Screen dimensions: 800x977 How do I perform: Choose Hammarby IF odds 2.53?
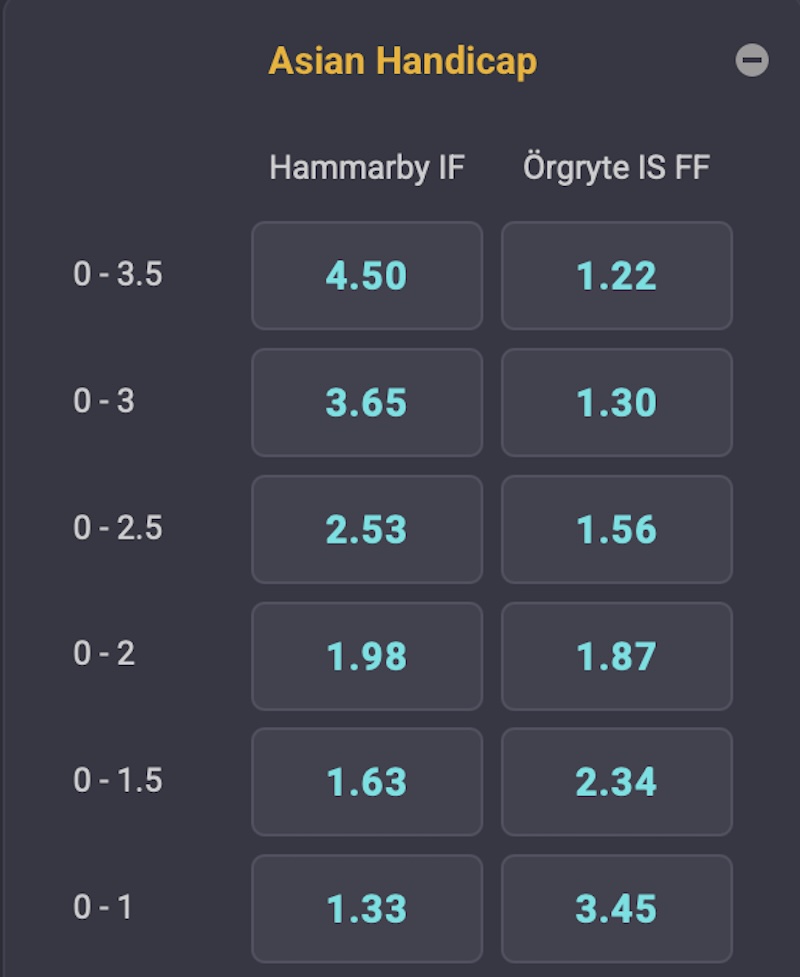[366, 529]
